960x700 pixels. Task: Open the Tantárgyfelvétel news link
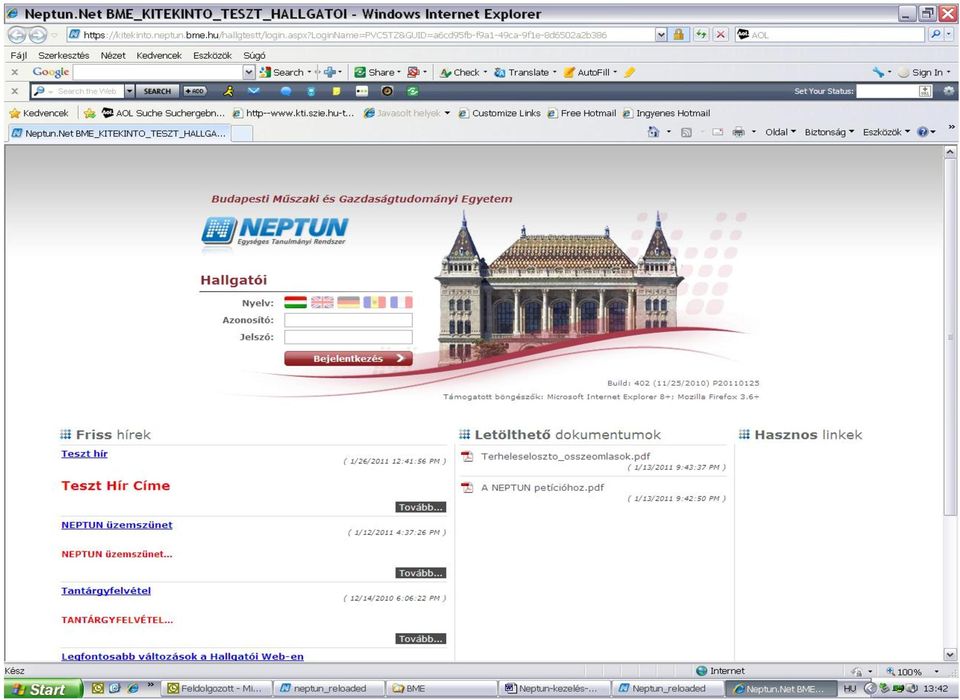click(106, 590)
